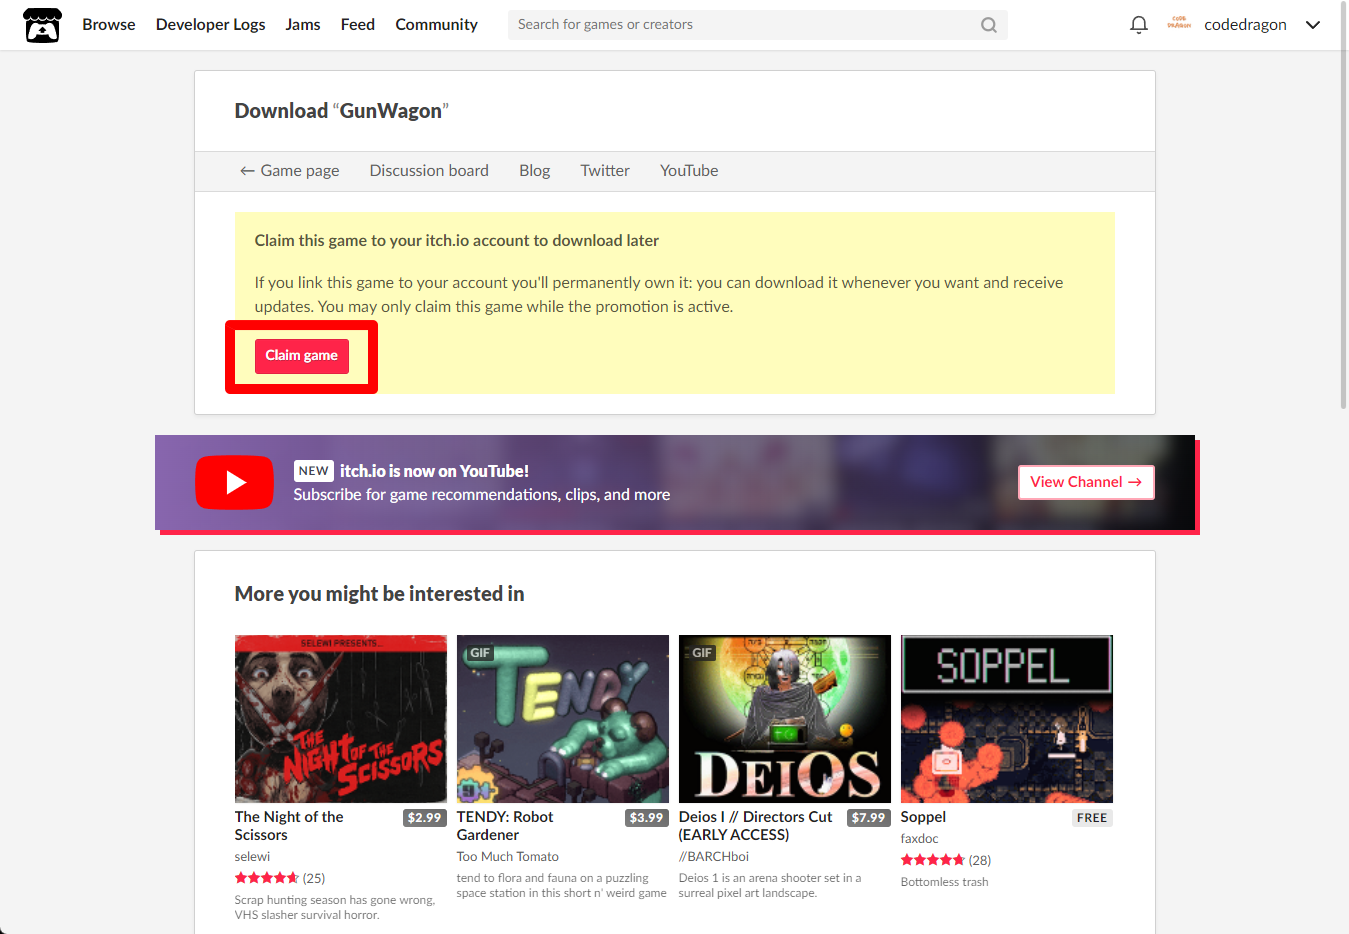The height and width of the screenshot is (934, 1349).
Task: Open //BARCHboi author page
Action: (714, 857)
